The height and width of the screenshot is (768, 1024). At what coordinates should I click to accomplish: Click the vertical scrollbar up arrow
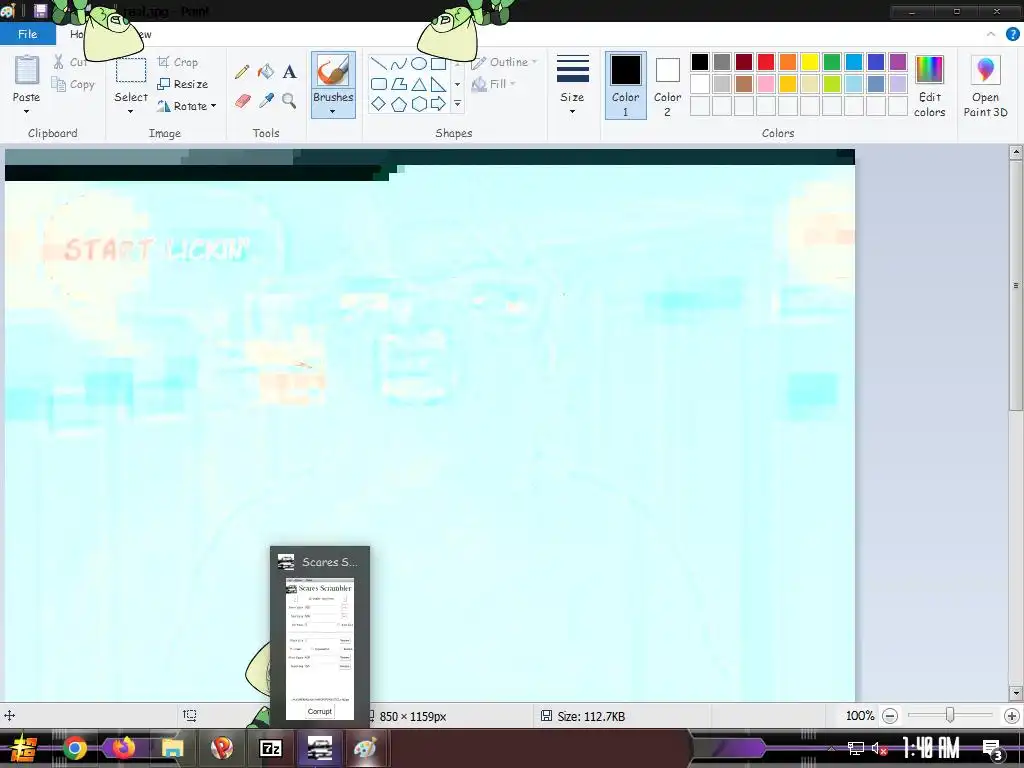pos(1016,153)
